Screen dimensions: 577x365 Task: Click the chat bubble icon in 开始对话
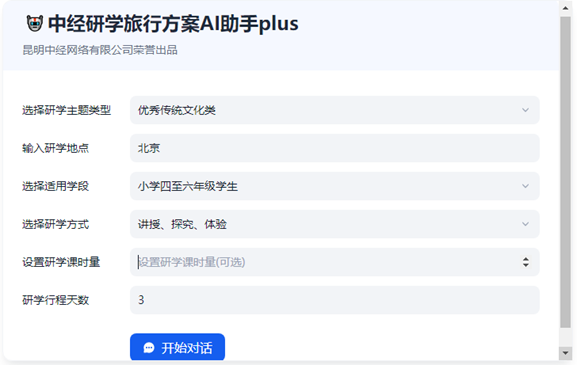coord(149,348)
